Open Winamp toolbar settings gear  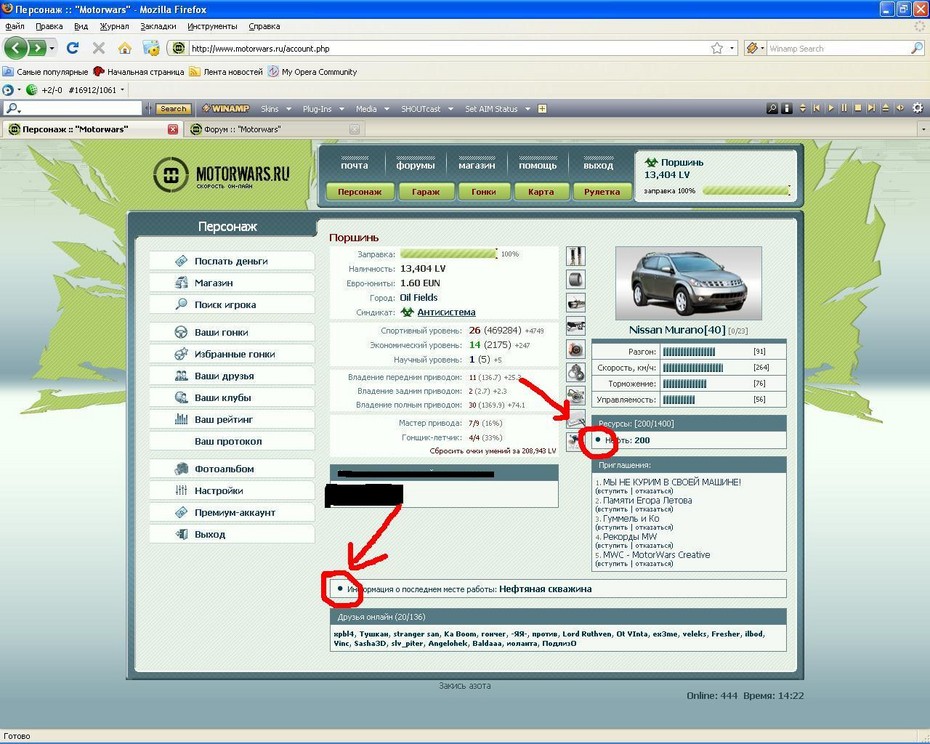coord(917,108)
